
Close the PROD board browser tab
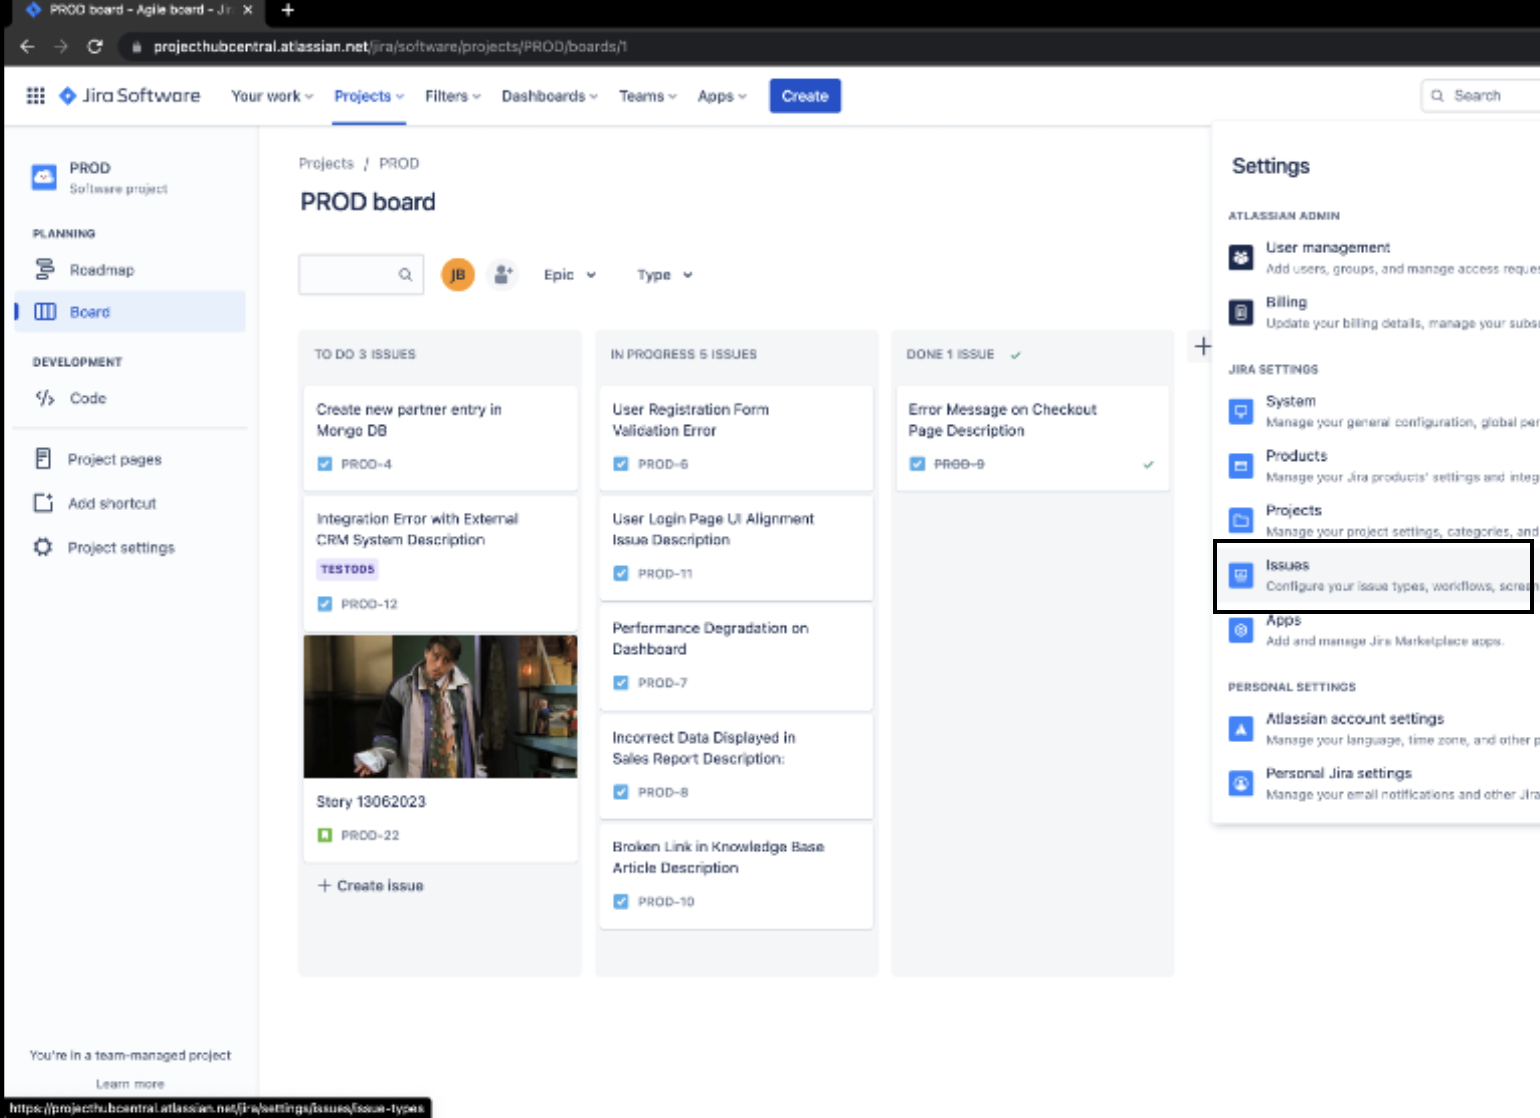tap(248, 10)
